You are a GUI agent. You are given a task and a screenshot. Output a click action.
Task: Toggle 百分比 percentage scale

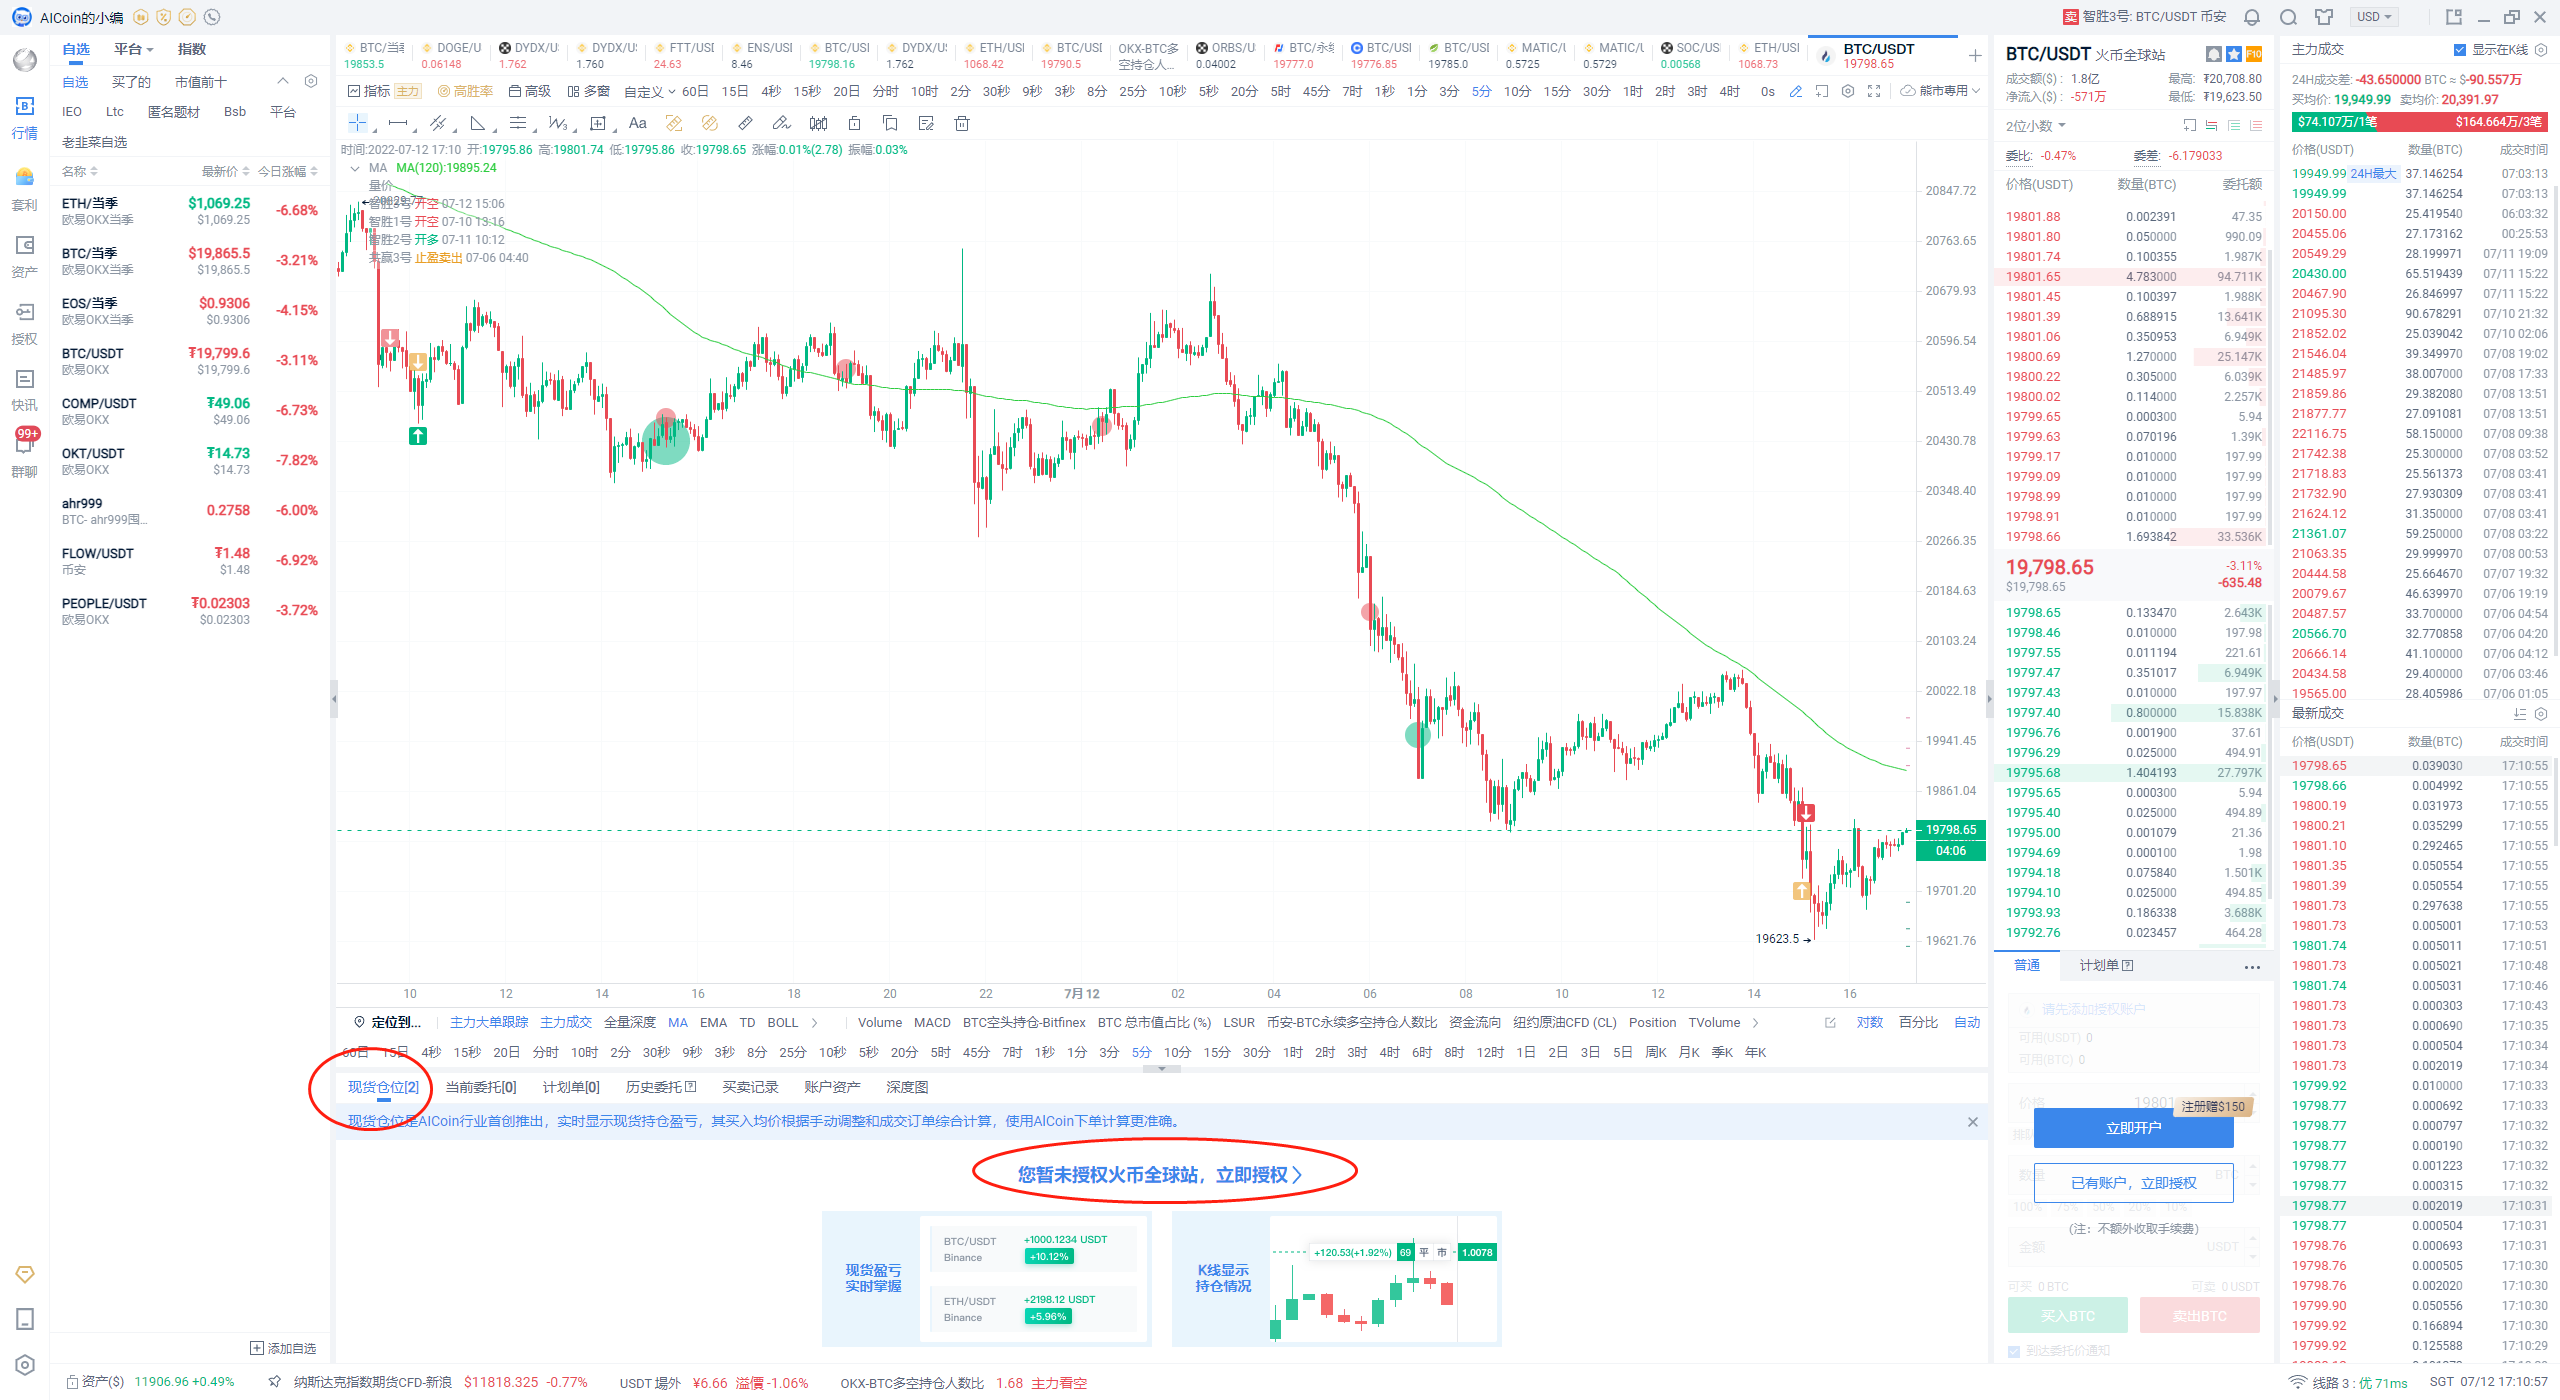pyautogui.click(x=1918, y=1022)
